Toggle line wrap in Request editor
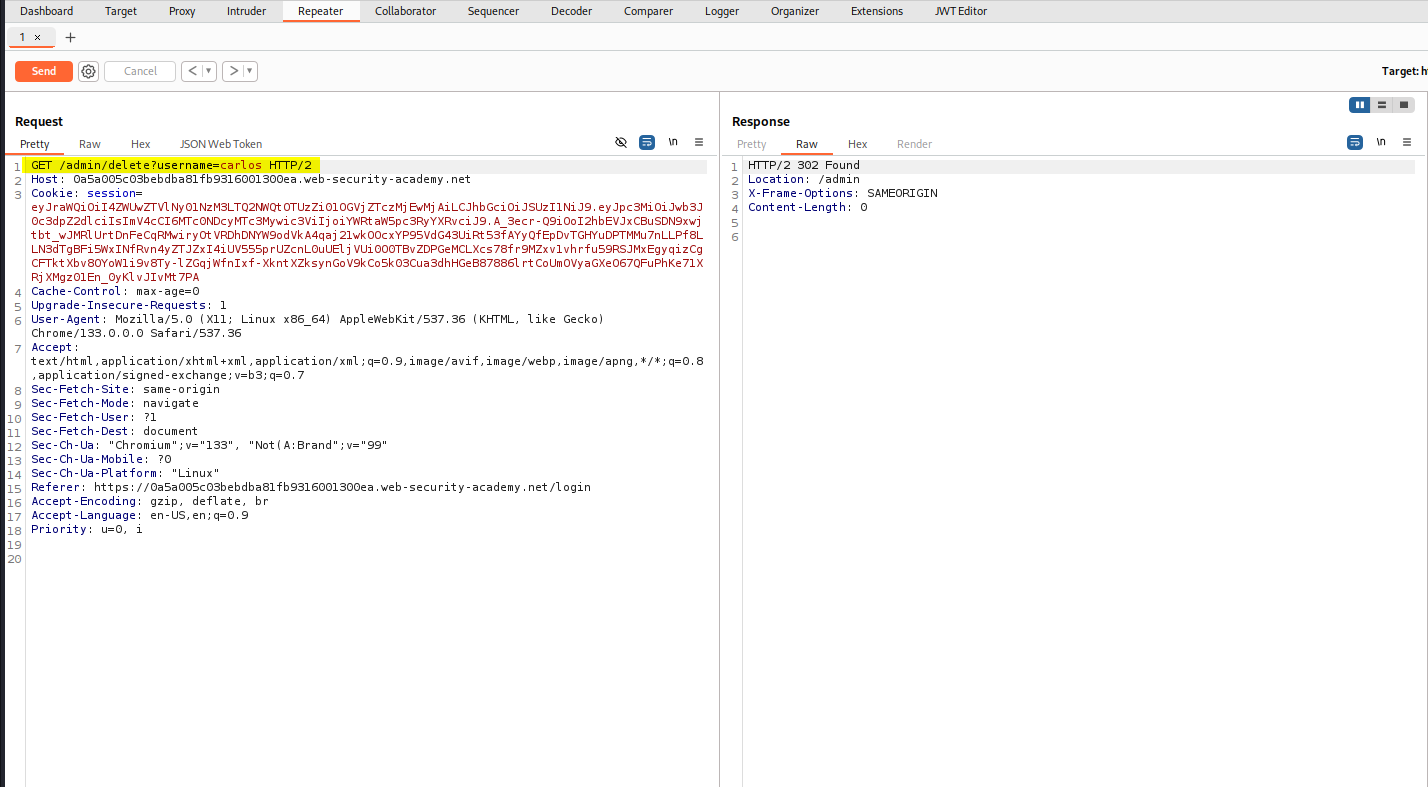The height and width of the screenshot is (787, 1428). [x=647, y=143]
